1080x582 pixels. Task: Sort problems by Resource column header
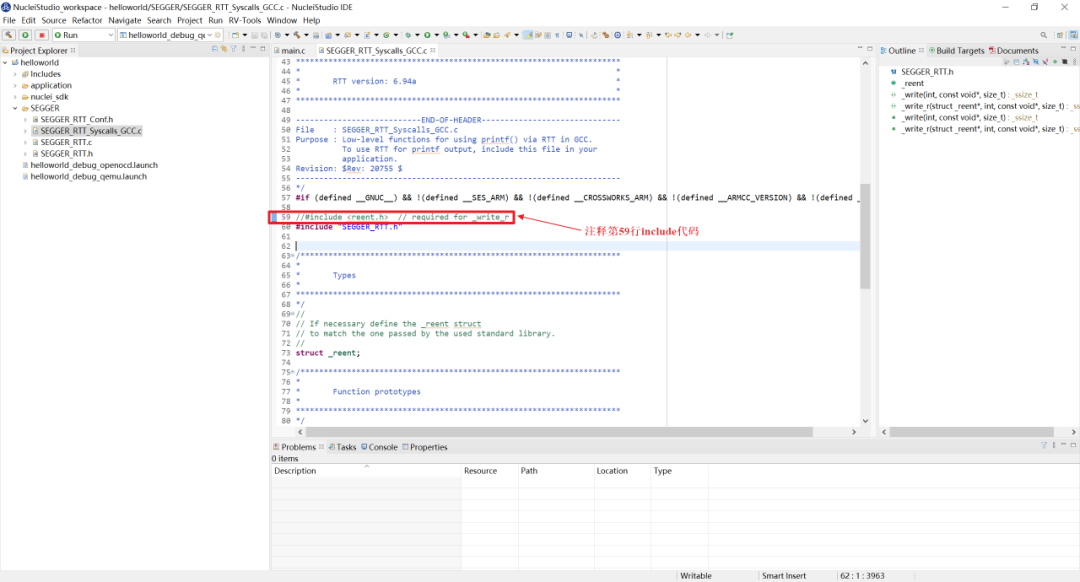click(x=490, y=471)
